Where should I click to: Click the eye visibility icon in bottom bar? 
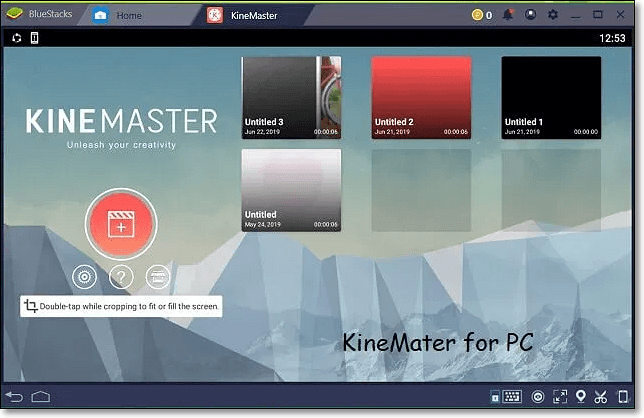[x=538, y=397]
